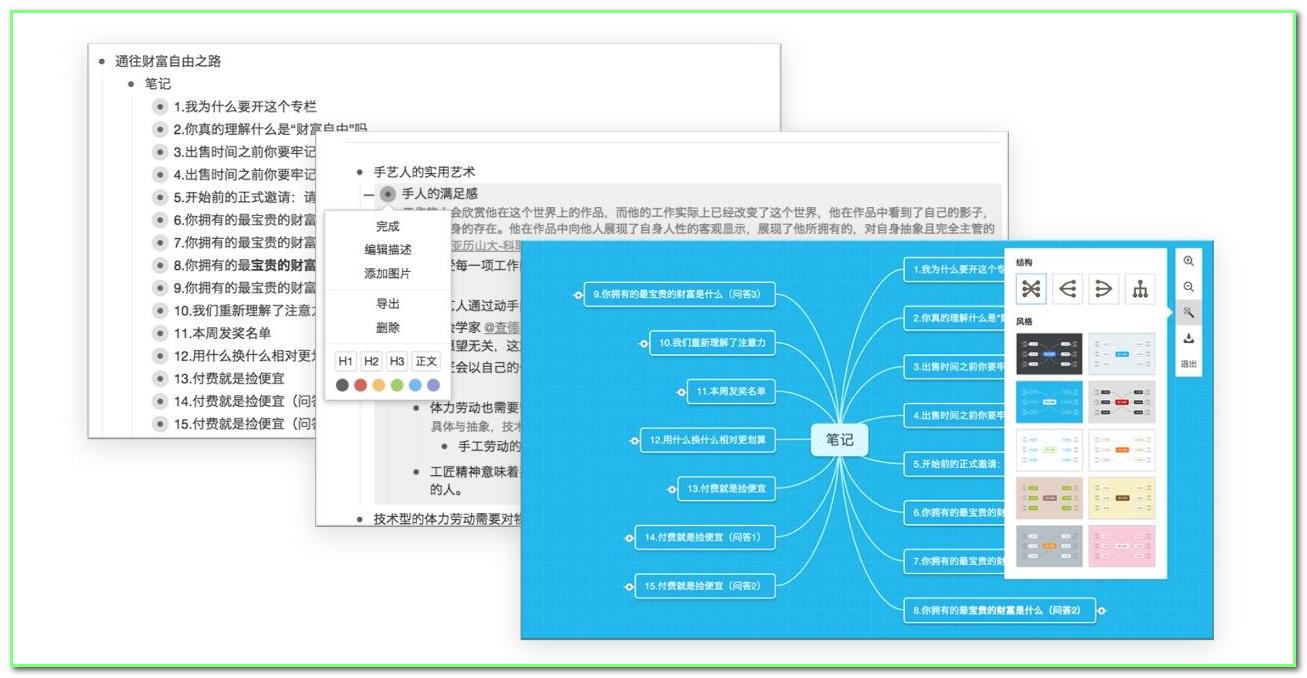Click the 完成 option to finish editing
The width and height of the screenshot is (1307, 678).
click(388, 226)
